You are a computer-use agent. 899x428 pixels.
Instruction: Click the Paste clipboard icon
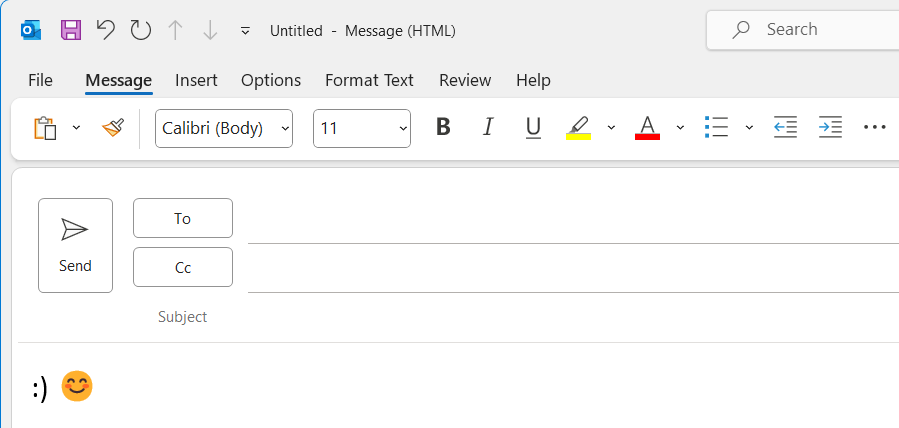(x=46, y=128)
